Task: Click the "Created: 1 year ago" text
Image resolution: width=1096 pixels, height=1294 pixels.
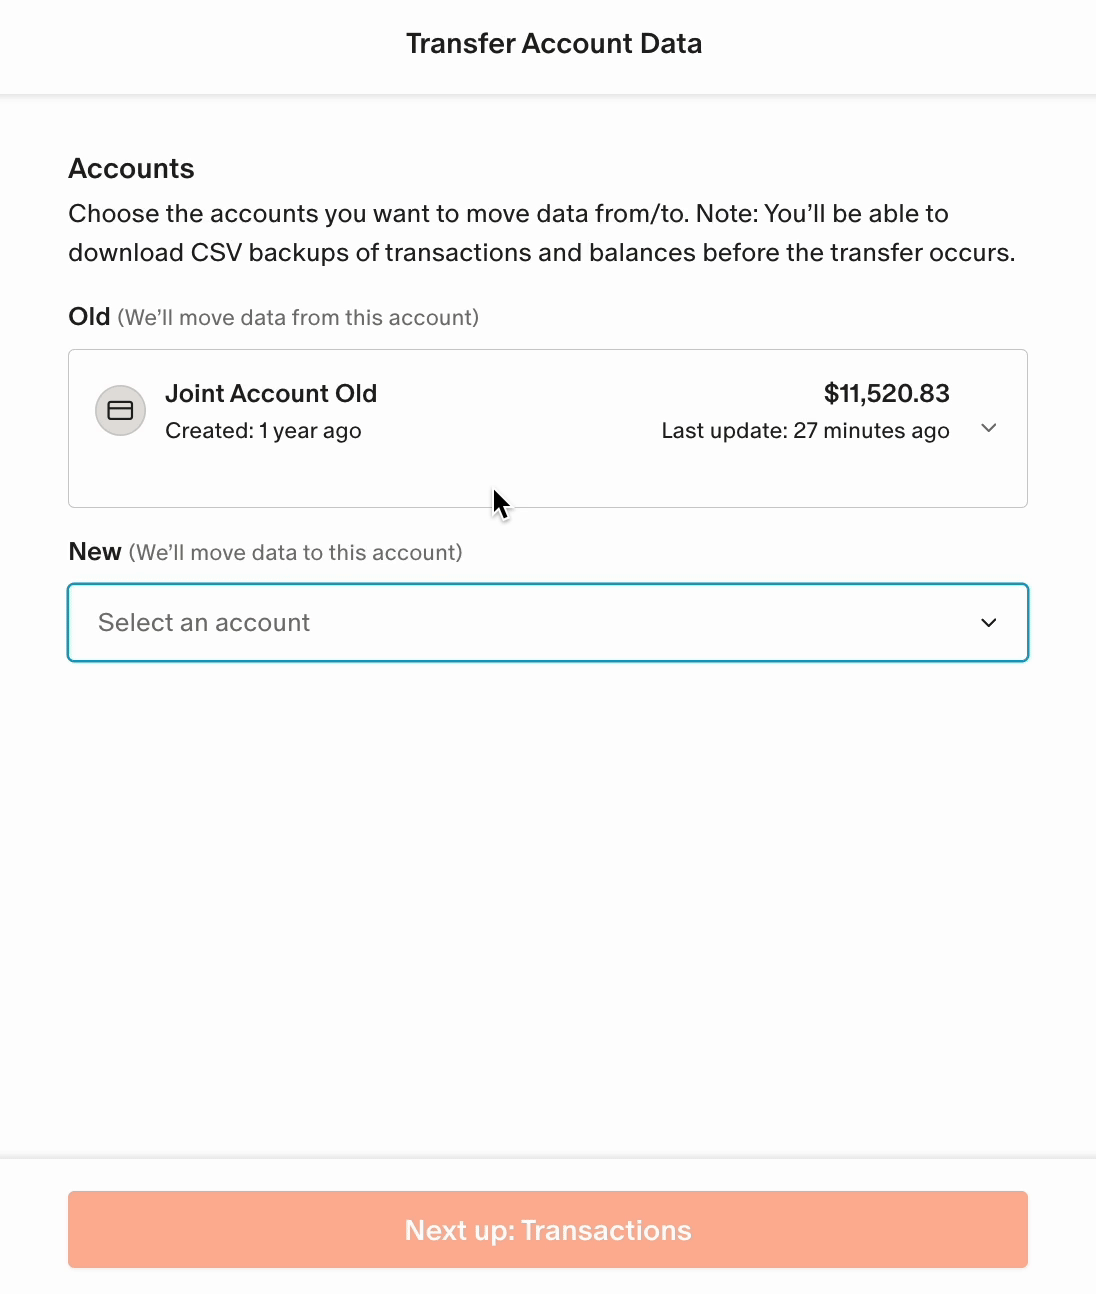Action: point(263,431)
